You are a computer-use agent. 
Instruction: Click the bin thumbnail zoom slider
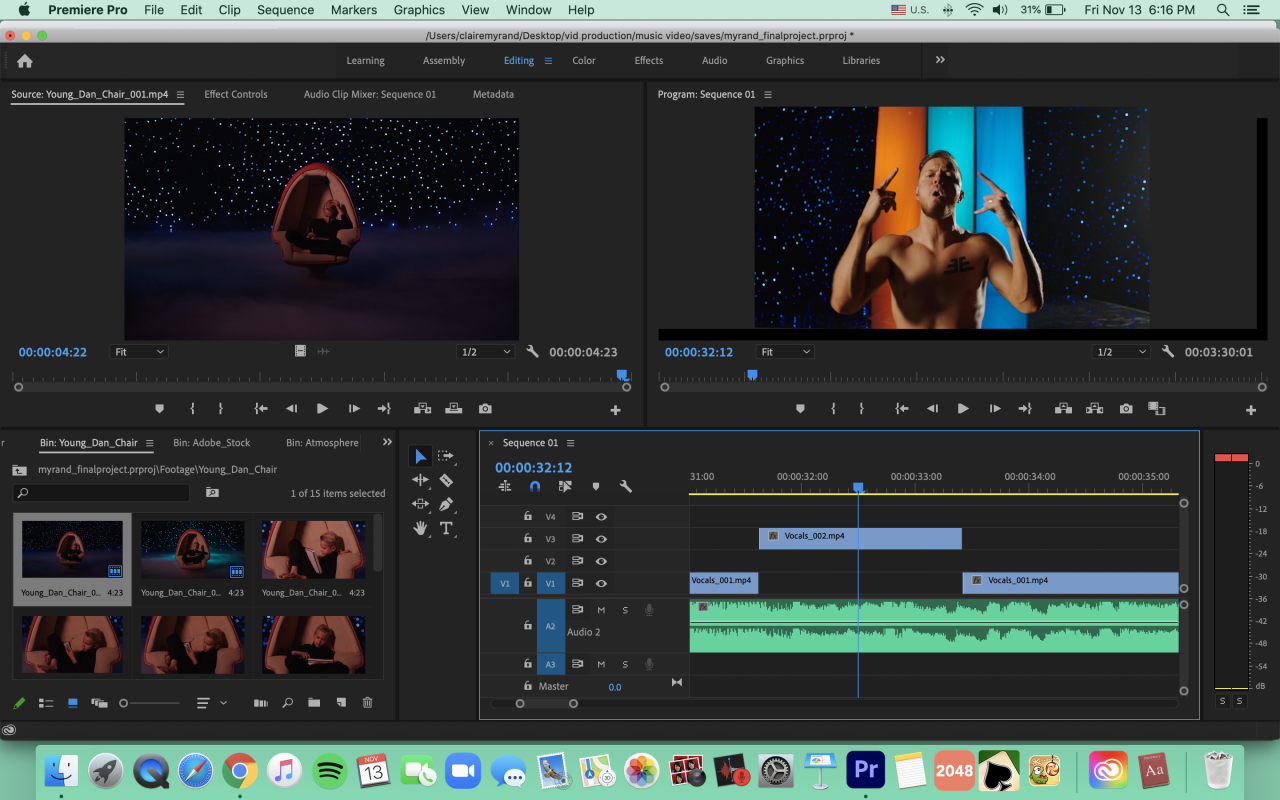[124, 703]
